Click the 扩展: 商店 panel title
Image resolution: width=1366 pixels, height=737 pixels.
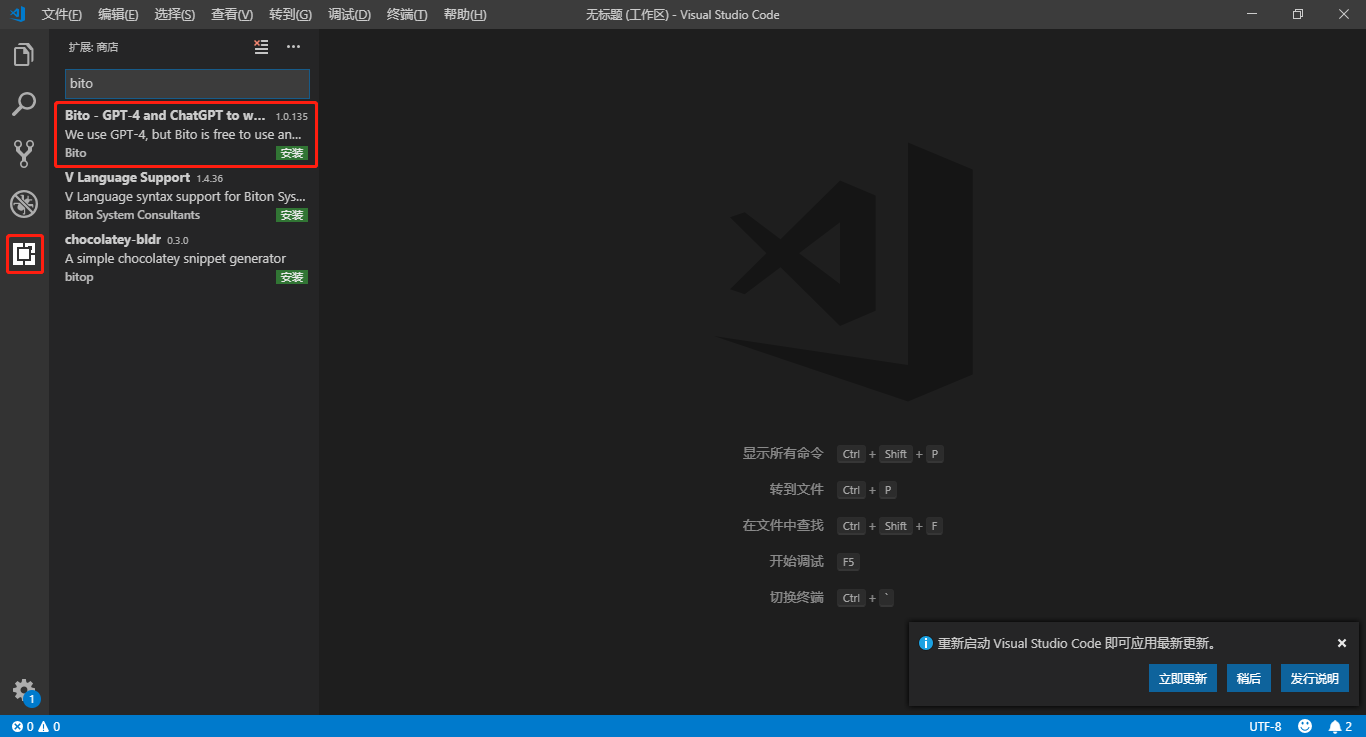click(94, 47)
